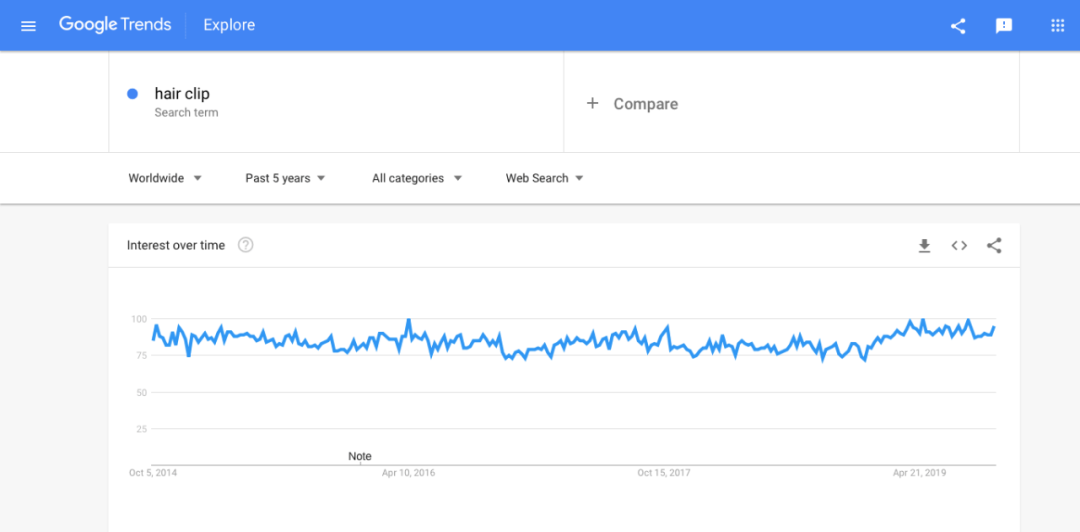Go to the Explore section
The height and width of the screenshot is (532, 1080).
pos(229,25)
